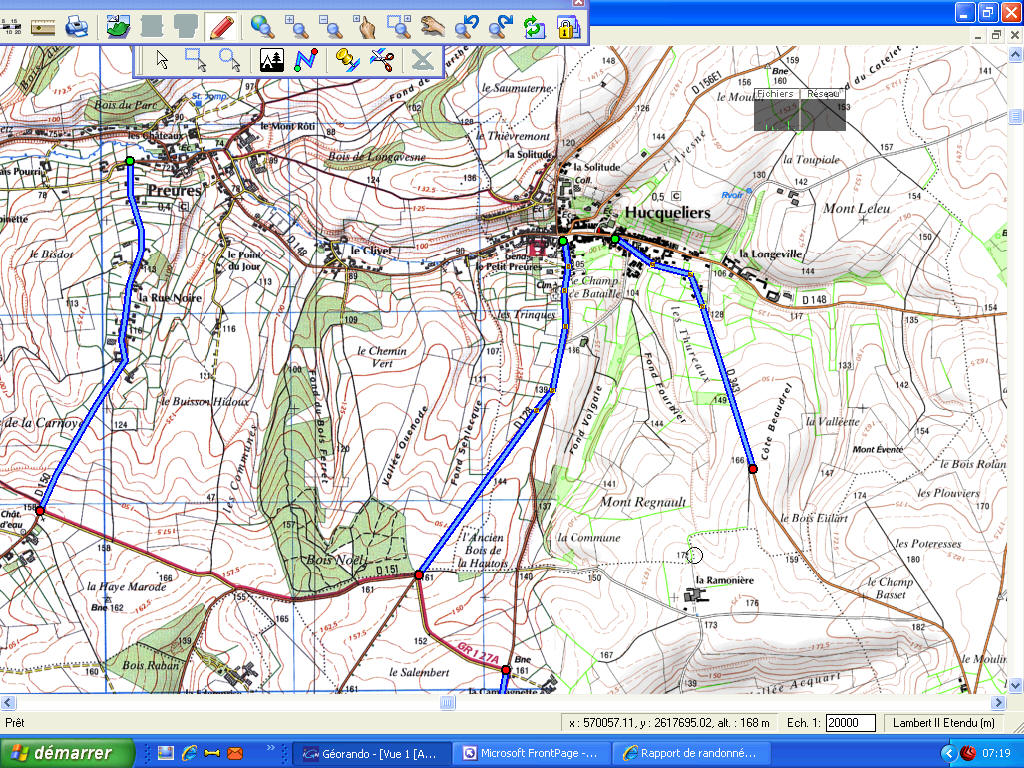Click scroll up arrow on right

(x=1016, y=54)
